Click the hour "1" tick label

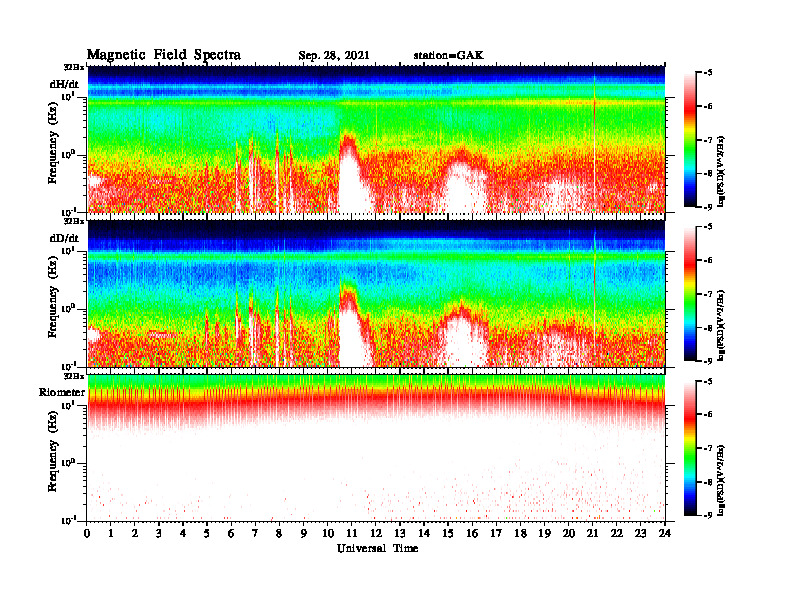click(111, 534)
